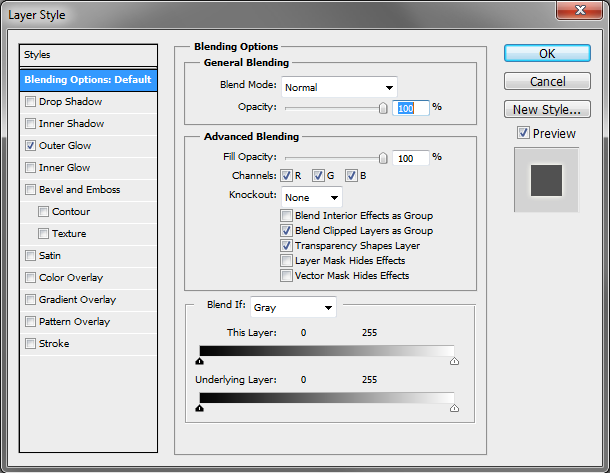Click the Cancel button
This screenshot has width=610, height=473.
(547, 81)
